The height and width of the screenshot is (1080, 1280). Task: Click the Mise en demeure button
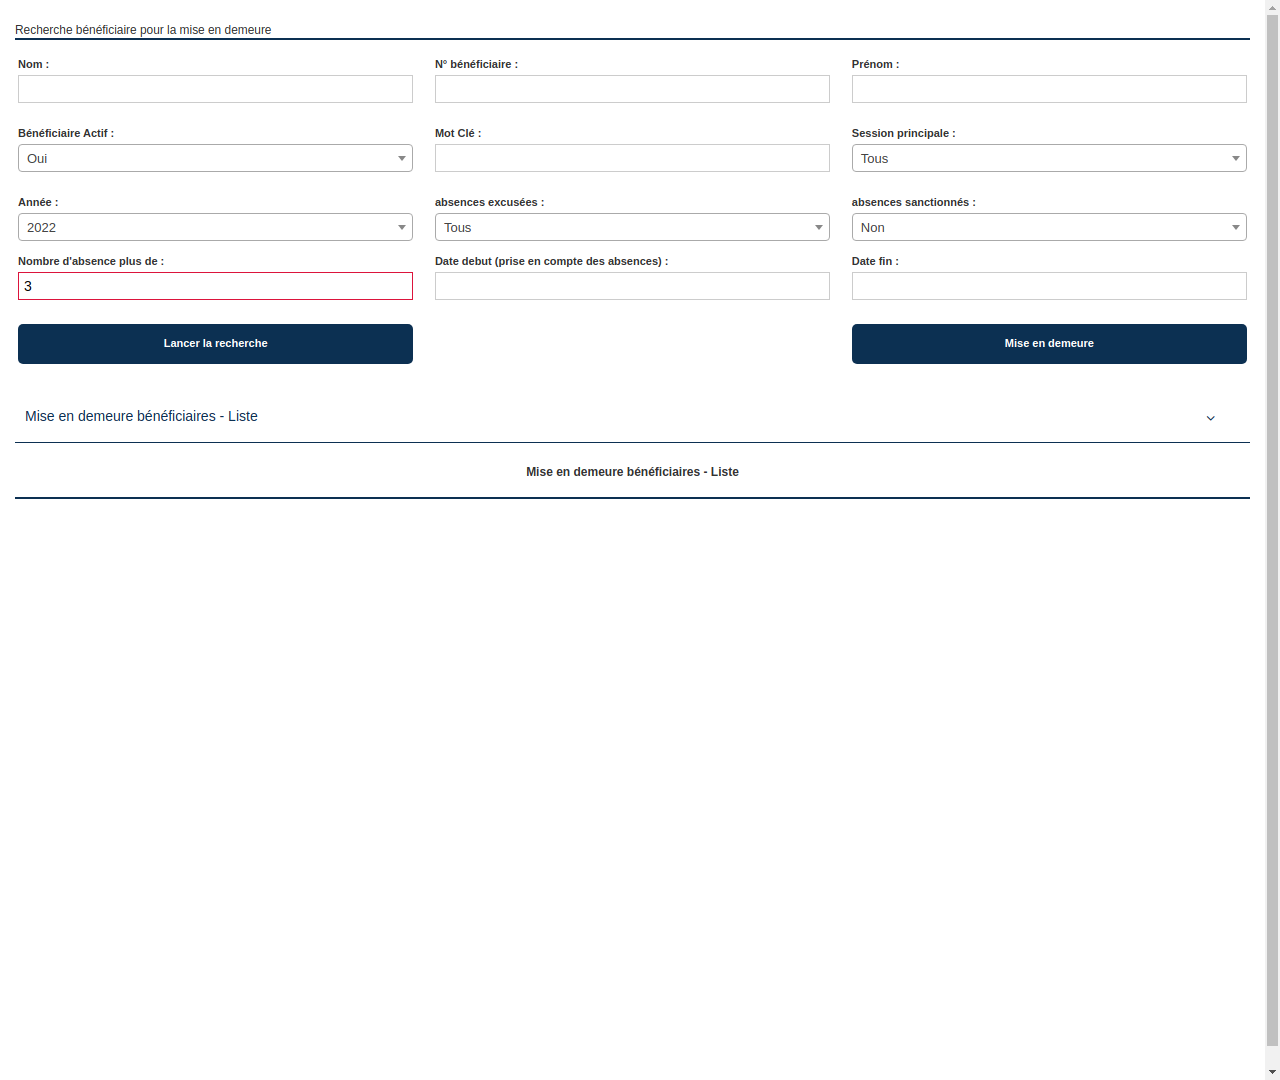click(1048, 343)
